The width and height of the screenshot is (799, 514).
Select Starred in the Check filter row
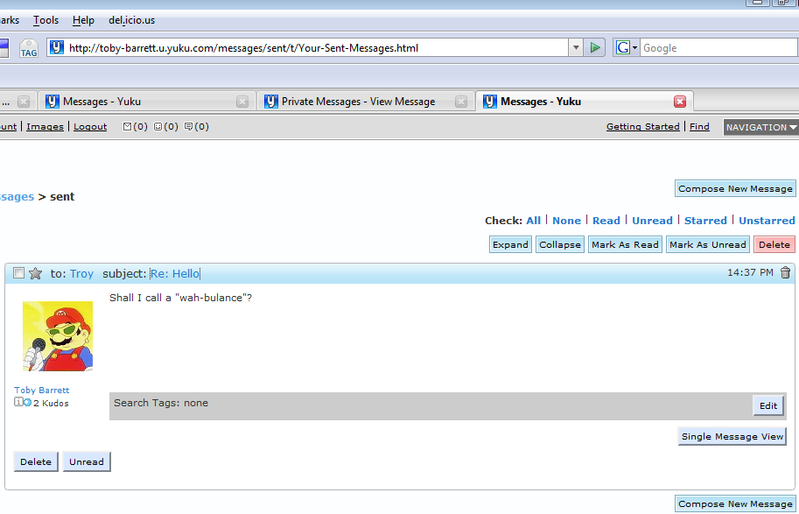coord(705,220)
